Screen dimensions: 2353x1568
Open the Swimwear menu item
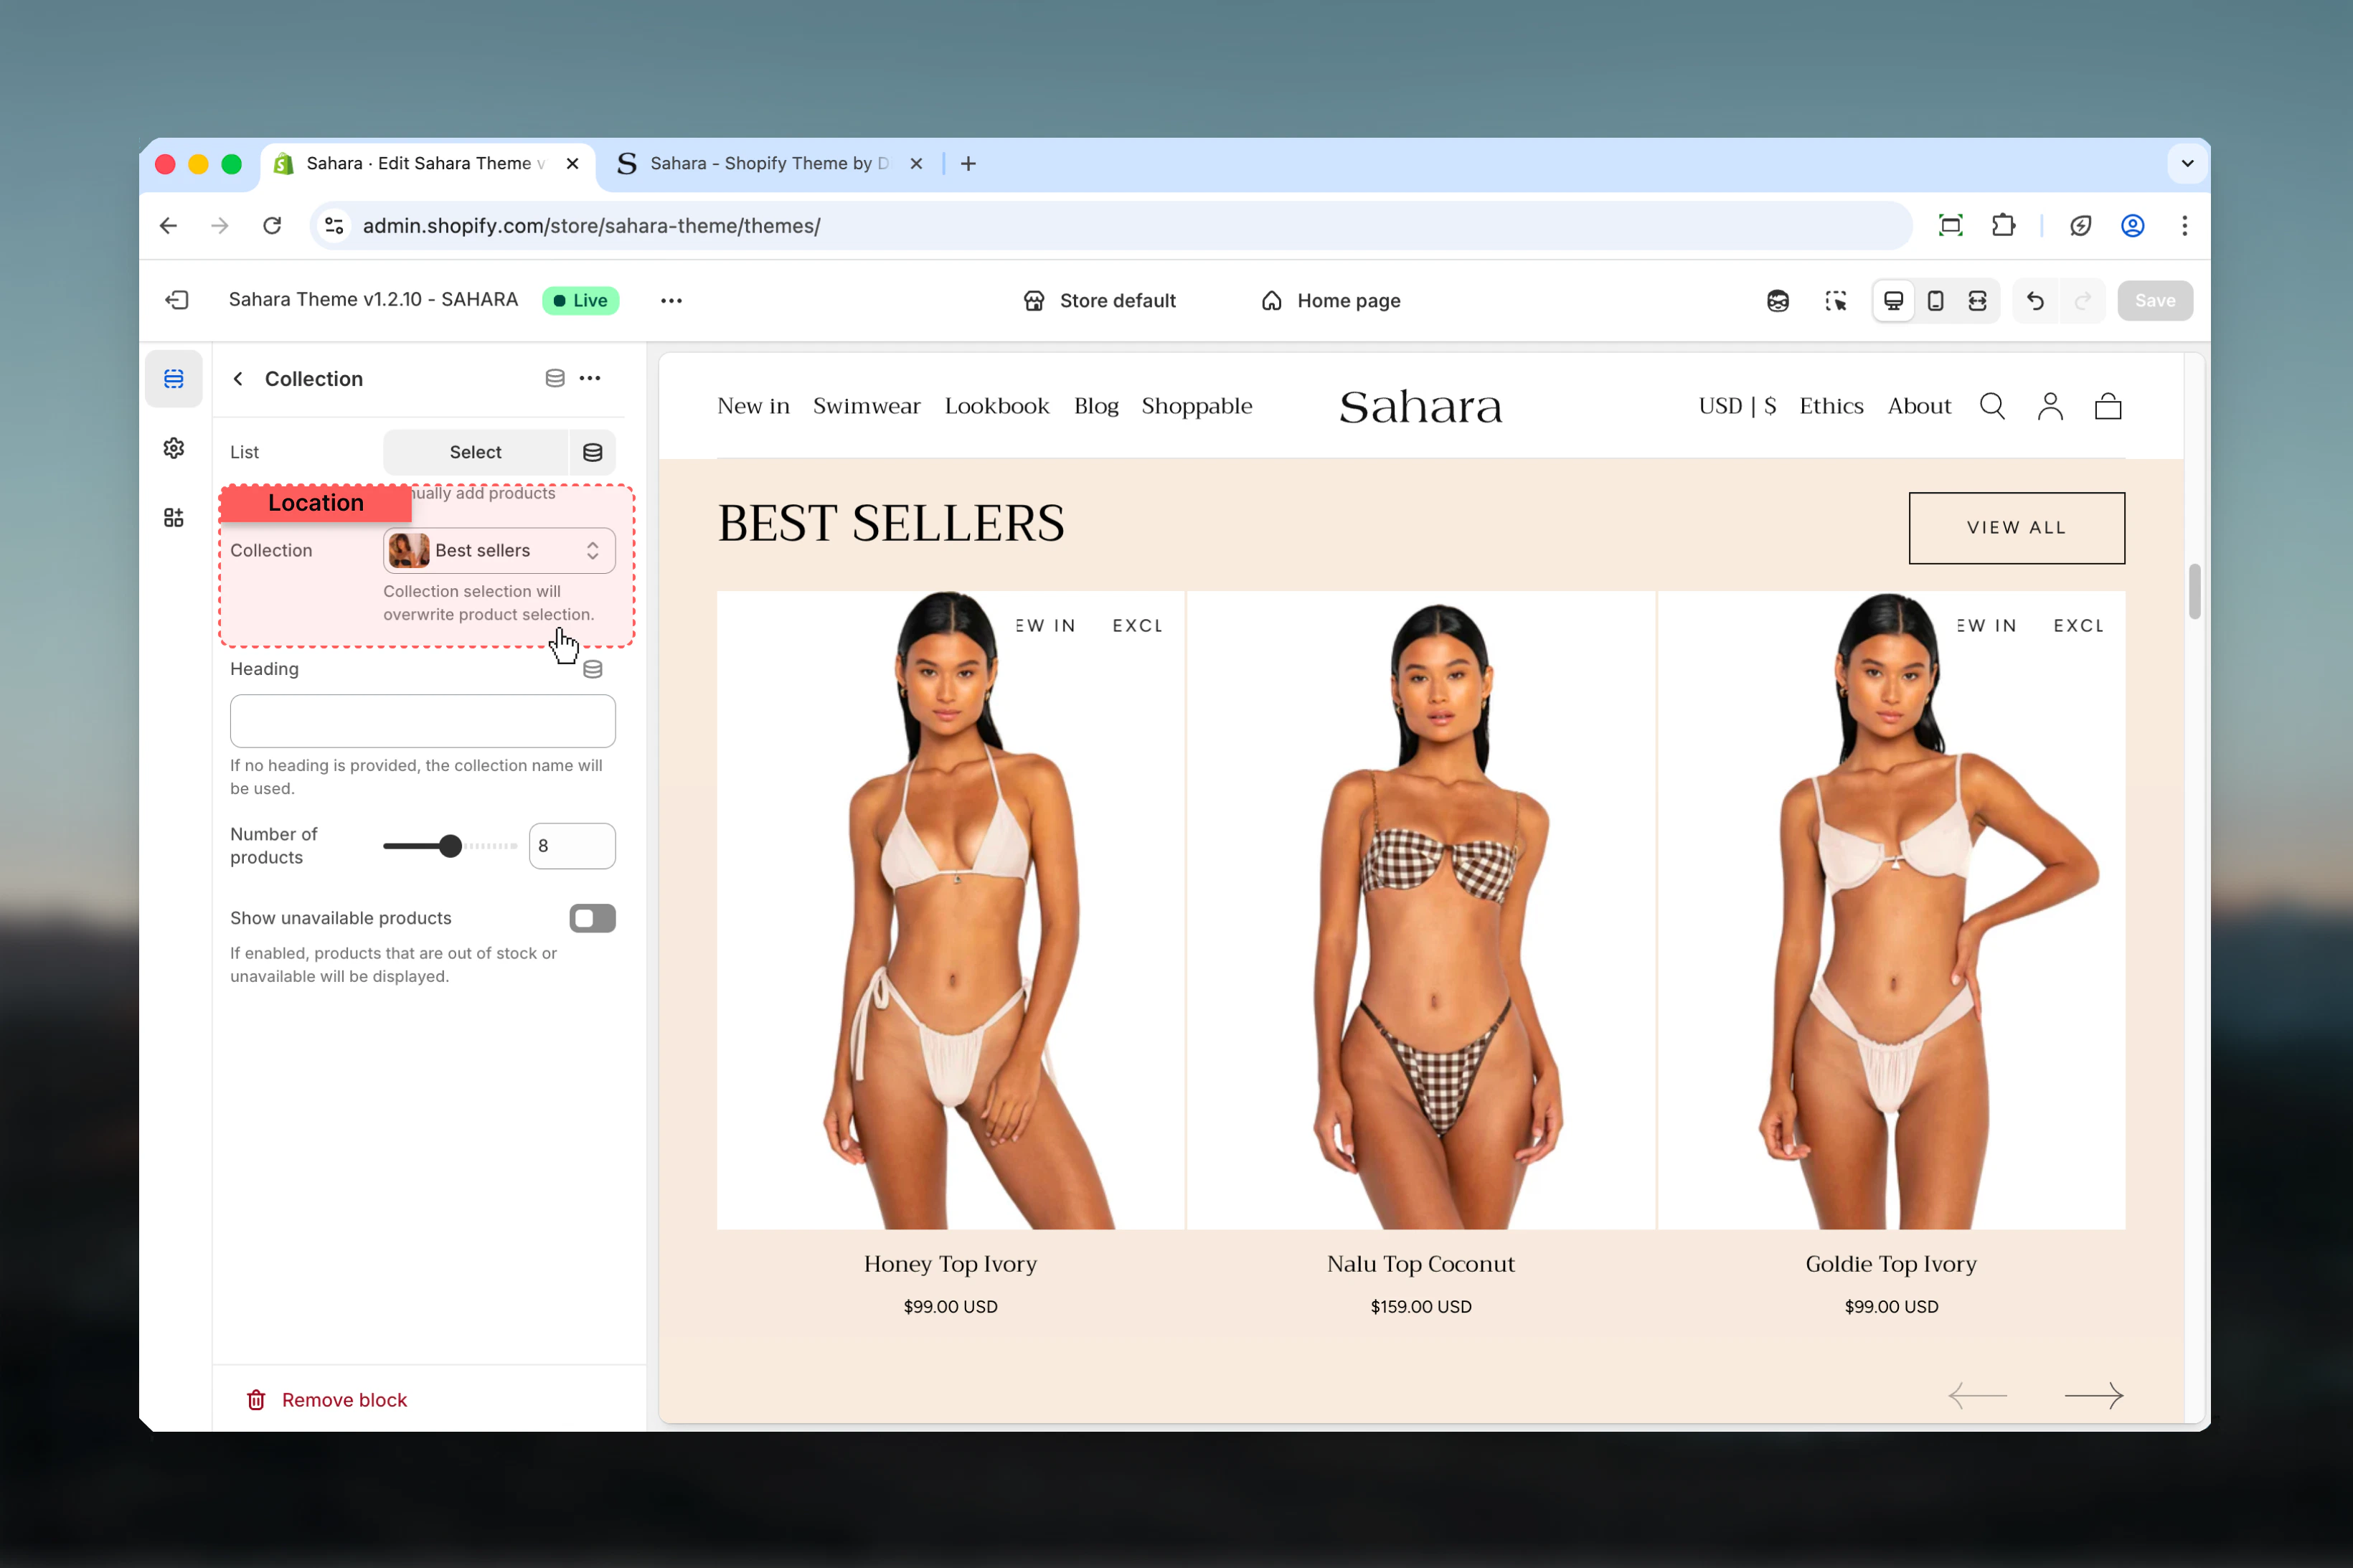click(x=866, y=406)
